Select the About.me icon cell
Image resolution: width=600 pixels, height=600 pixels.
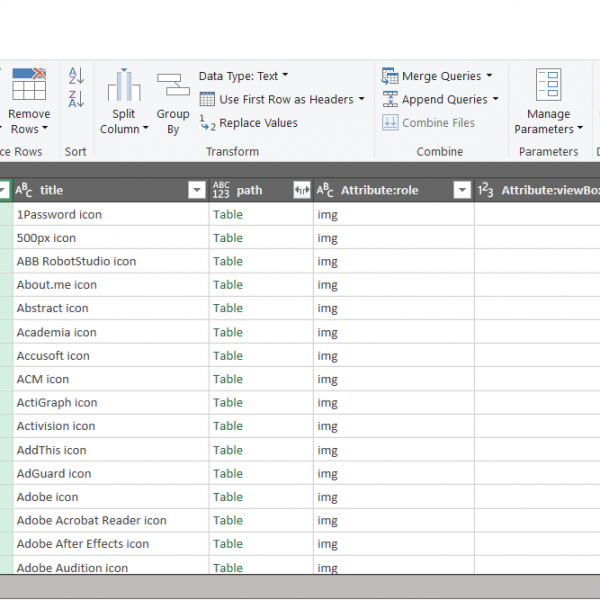click(111, 285)
